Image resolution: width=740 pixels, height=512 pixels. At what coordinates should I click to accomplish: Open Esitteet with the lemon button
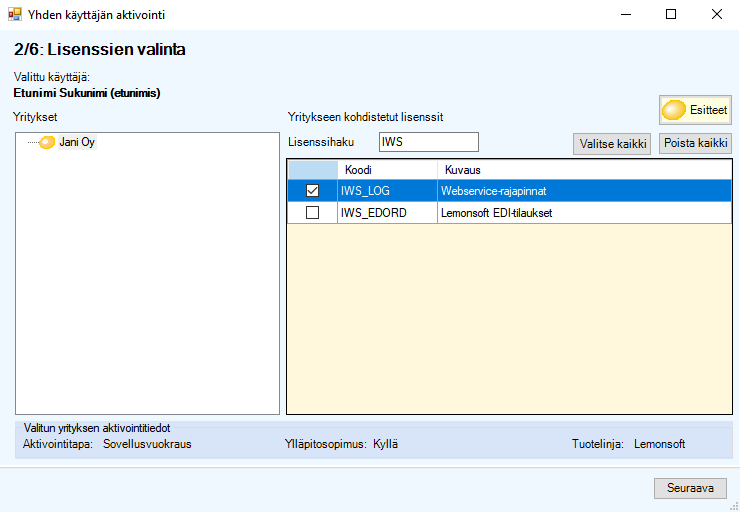[x=695, y=110]
